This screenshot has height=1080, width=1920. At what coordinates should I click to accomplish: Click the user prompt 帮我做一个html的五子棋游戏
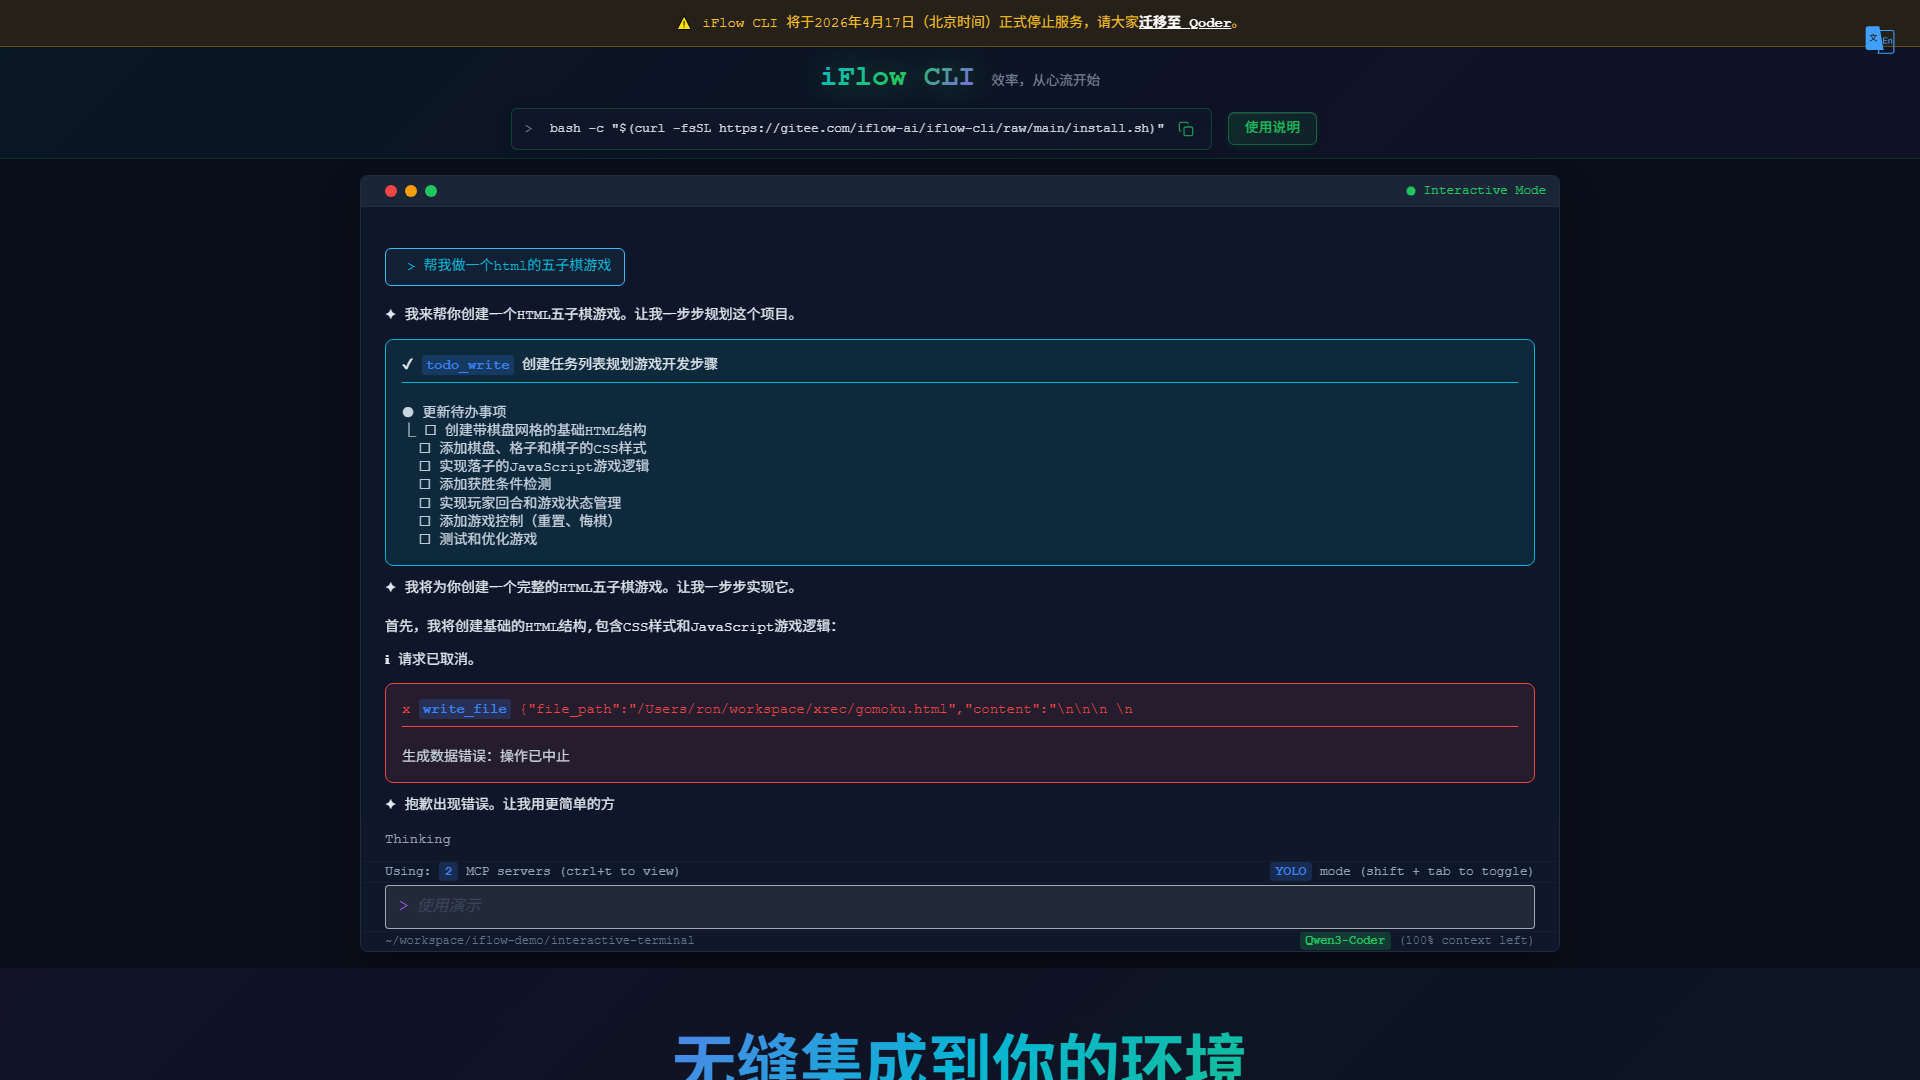(x=505, y=266)
